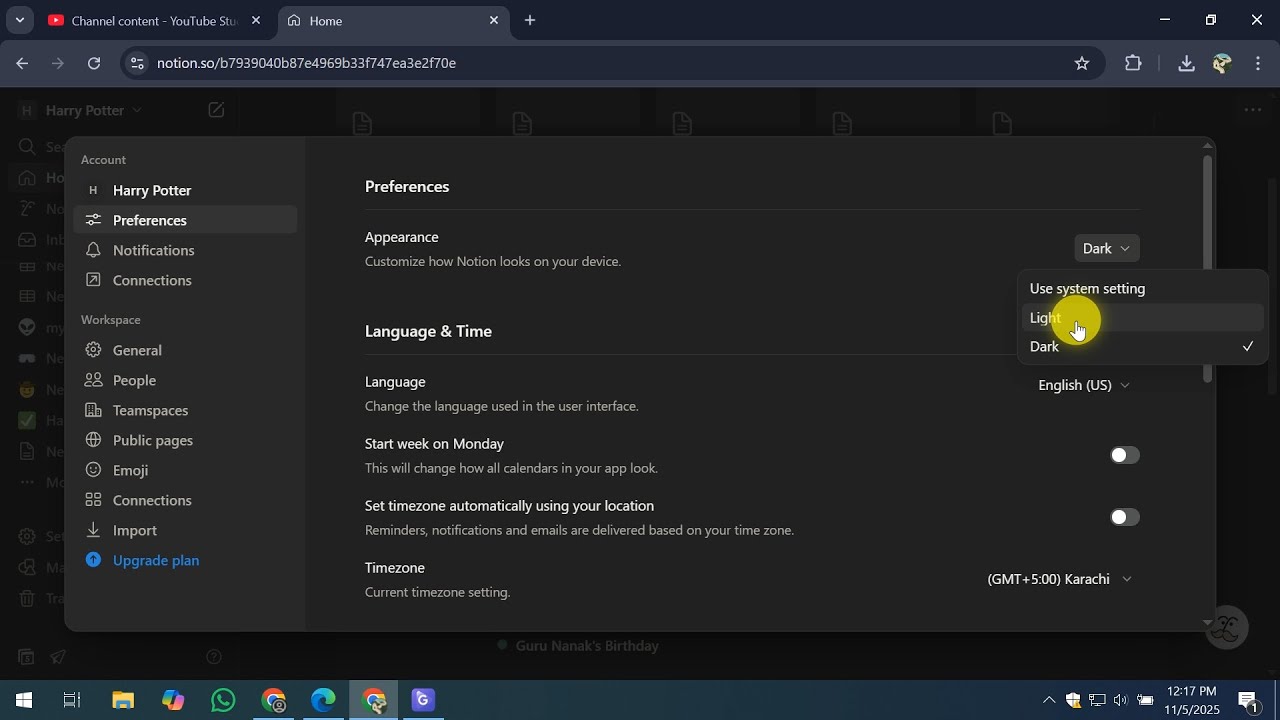This screenshot has width=1280, height=720.
Task: Open the Appearance Dark dropdown
Action: click(x=1106, y=248)
